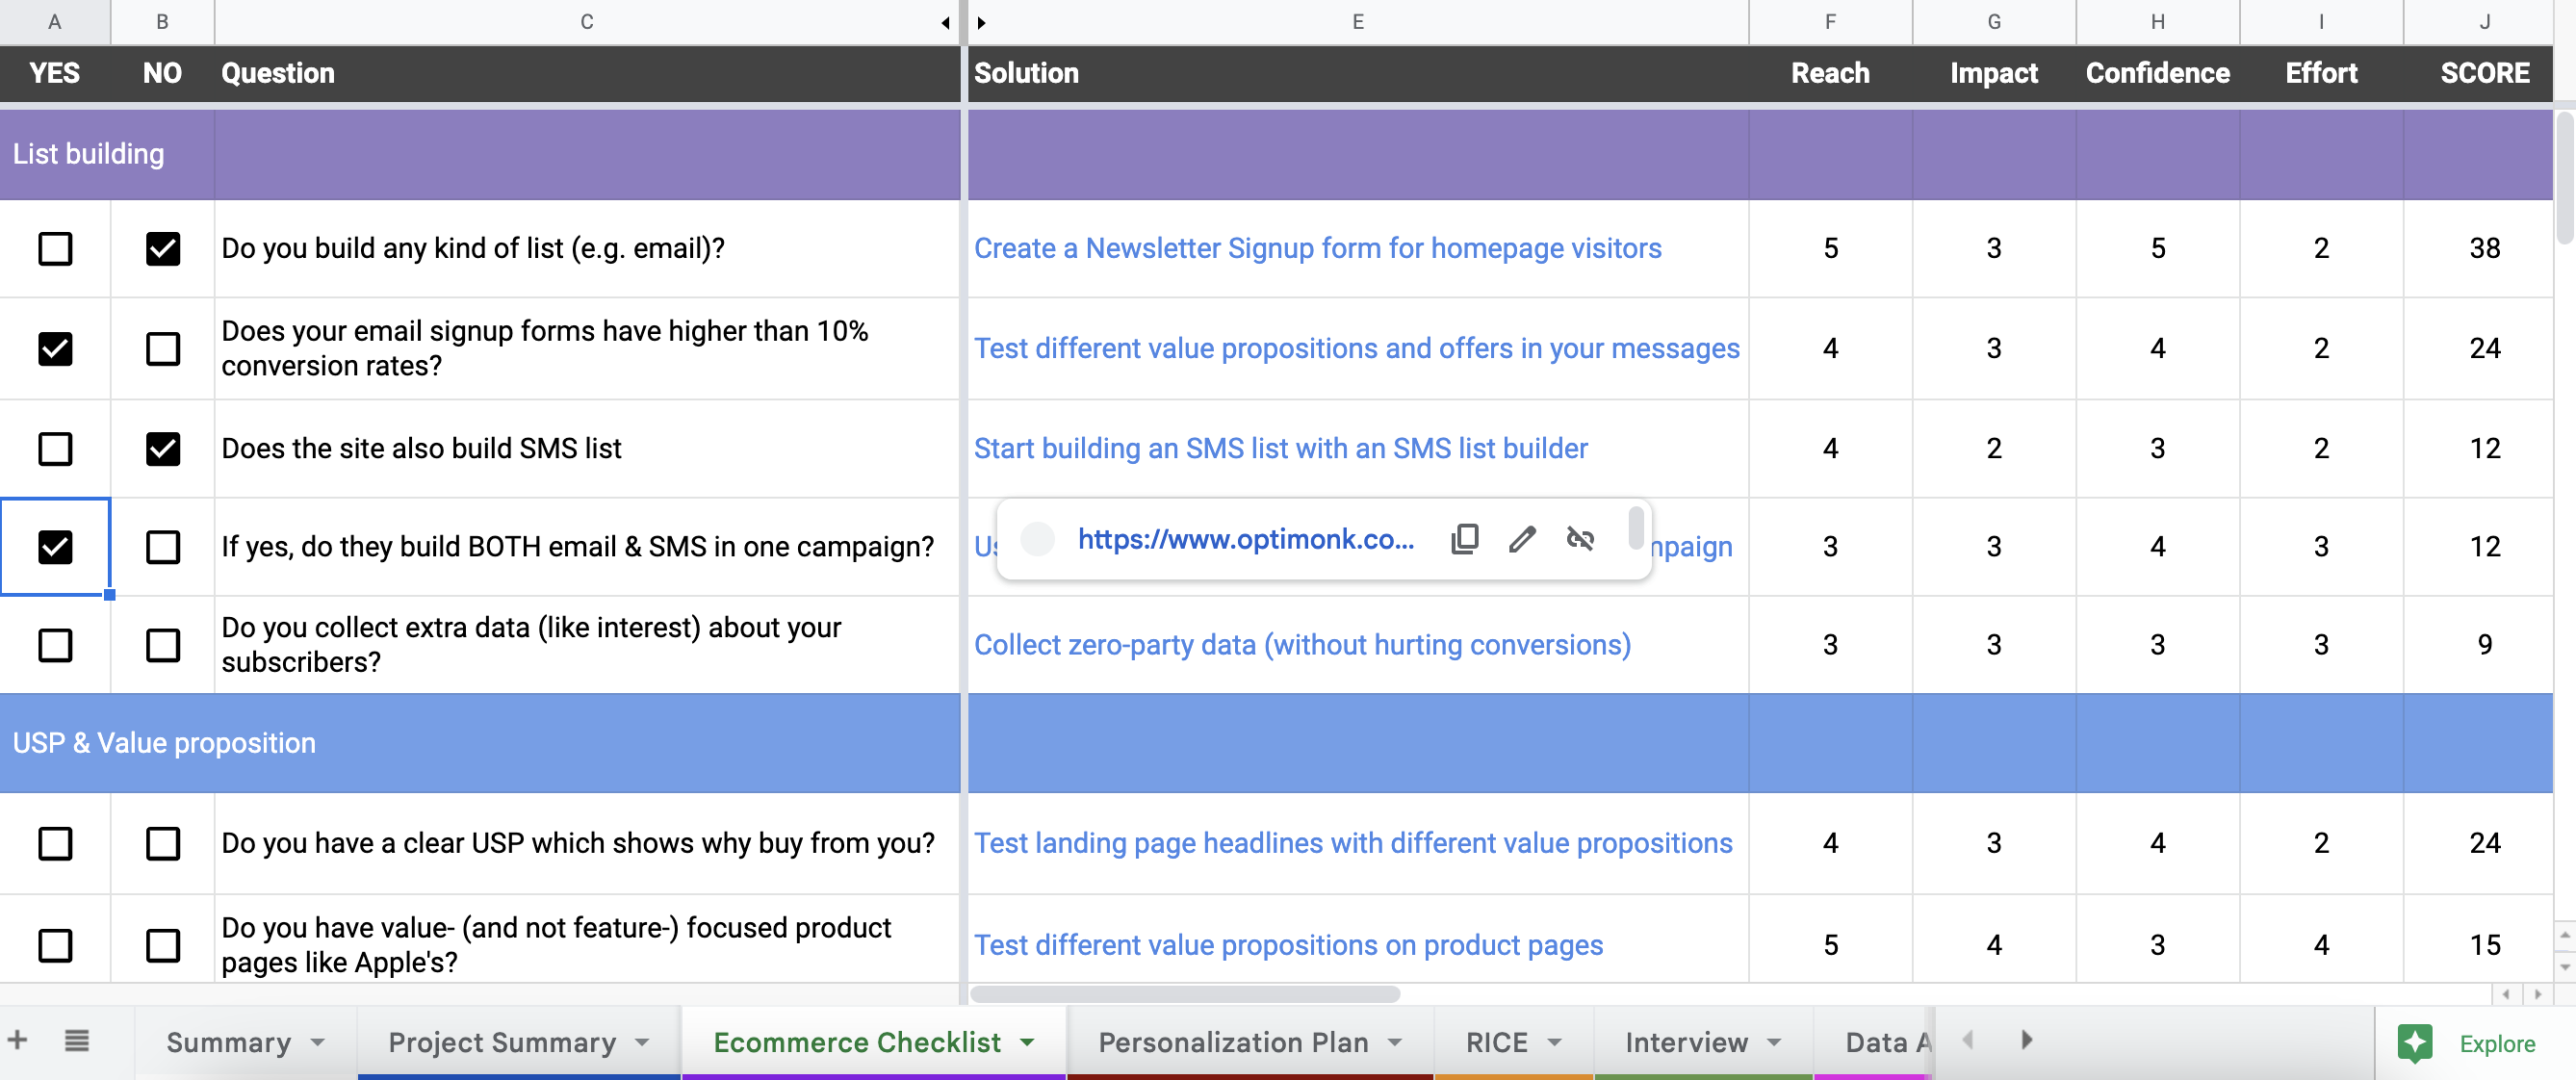
Task: Open the Create a Newsletter Signup form link
Action: [1317, 248]
